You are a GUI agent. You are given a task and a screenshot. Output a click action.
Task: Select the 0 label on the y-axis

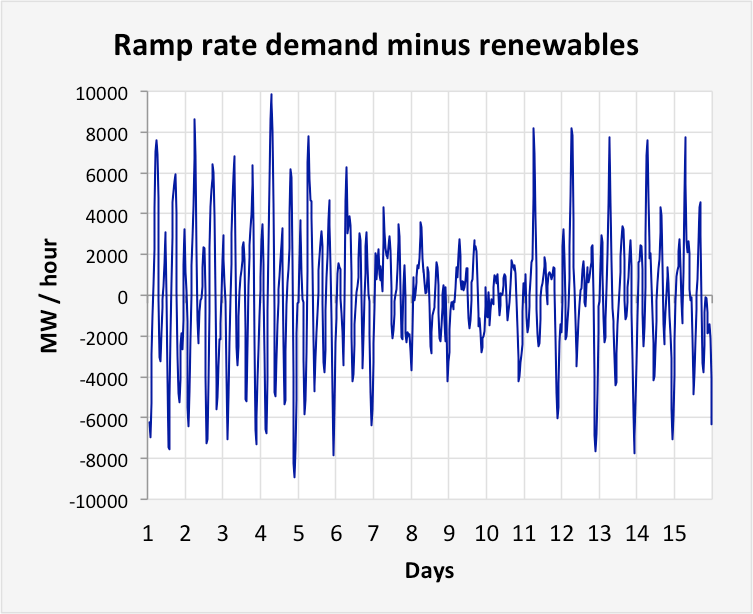click(124, 297)
